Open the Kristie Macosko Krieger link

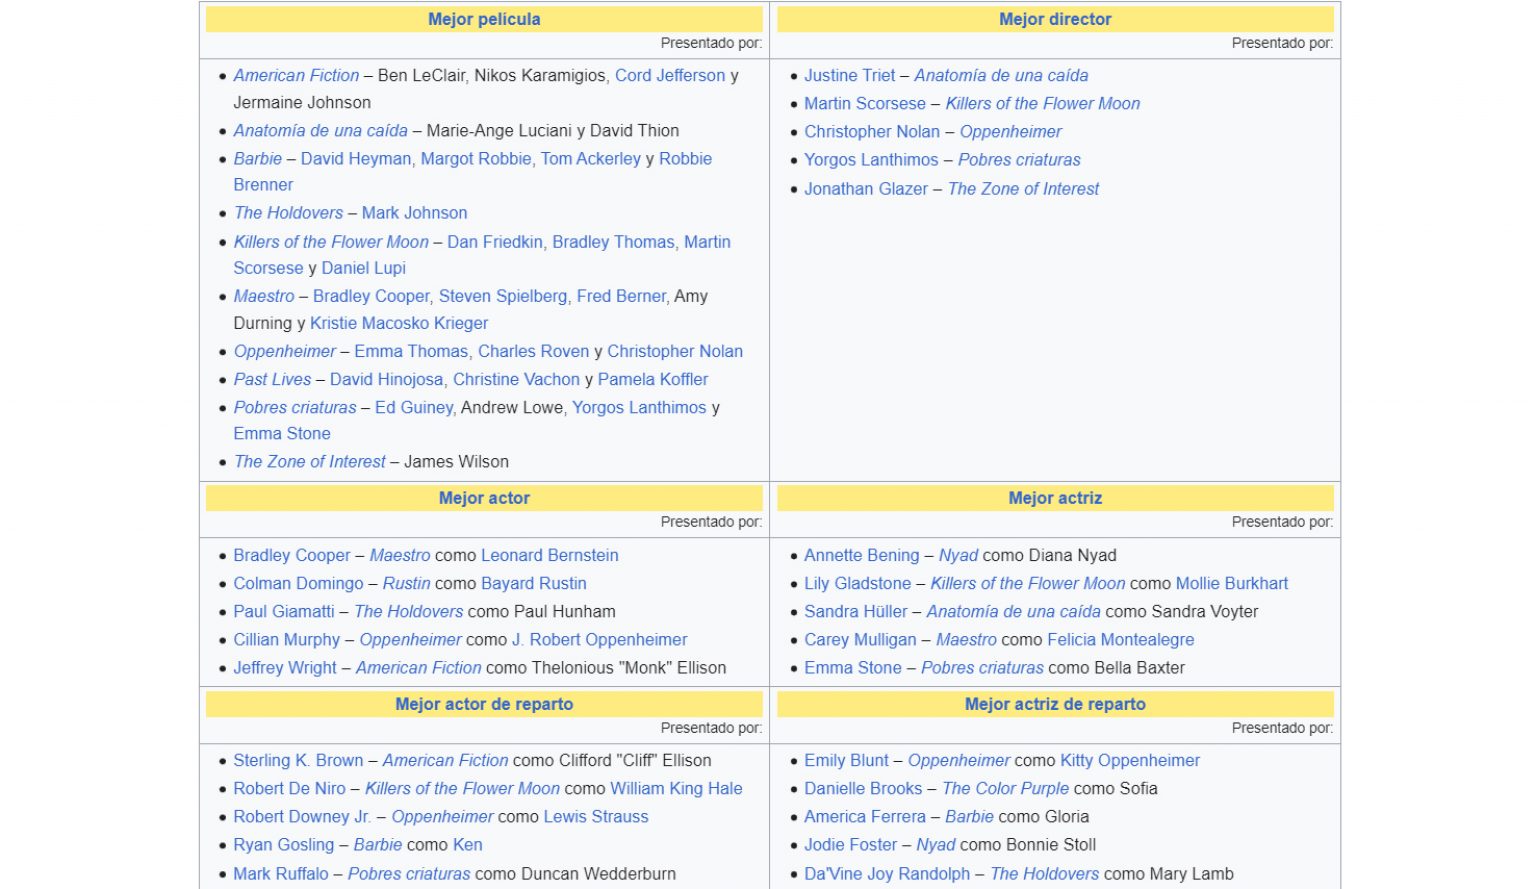coord(399,323)
